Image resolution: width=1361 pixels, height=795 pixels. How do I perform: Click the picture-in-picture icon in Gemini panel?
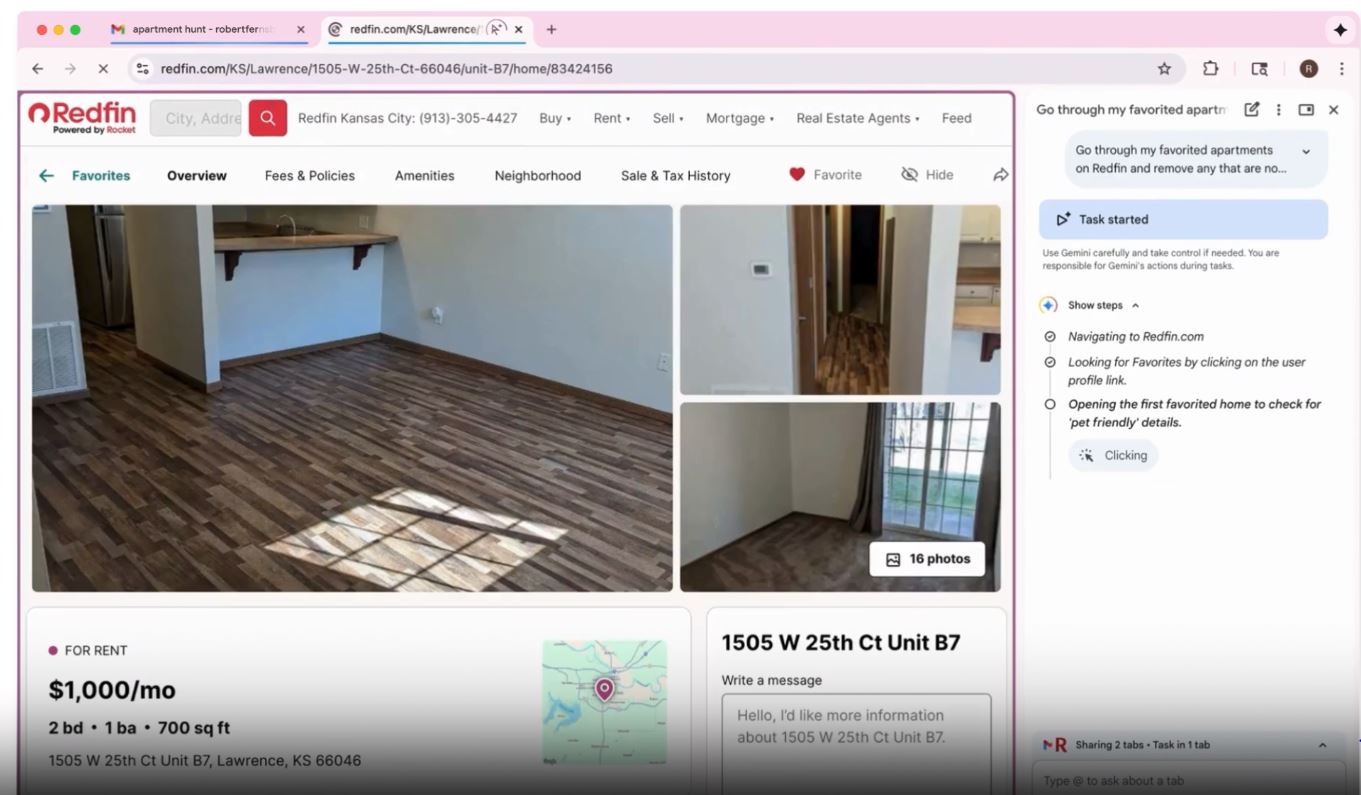pos(1305,110)
